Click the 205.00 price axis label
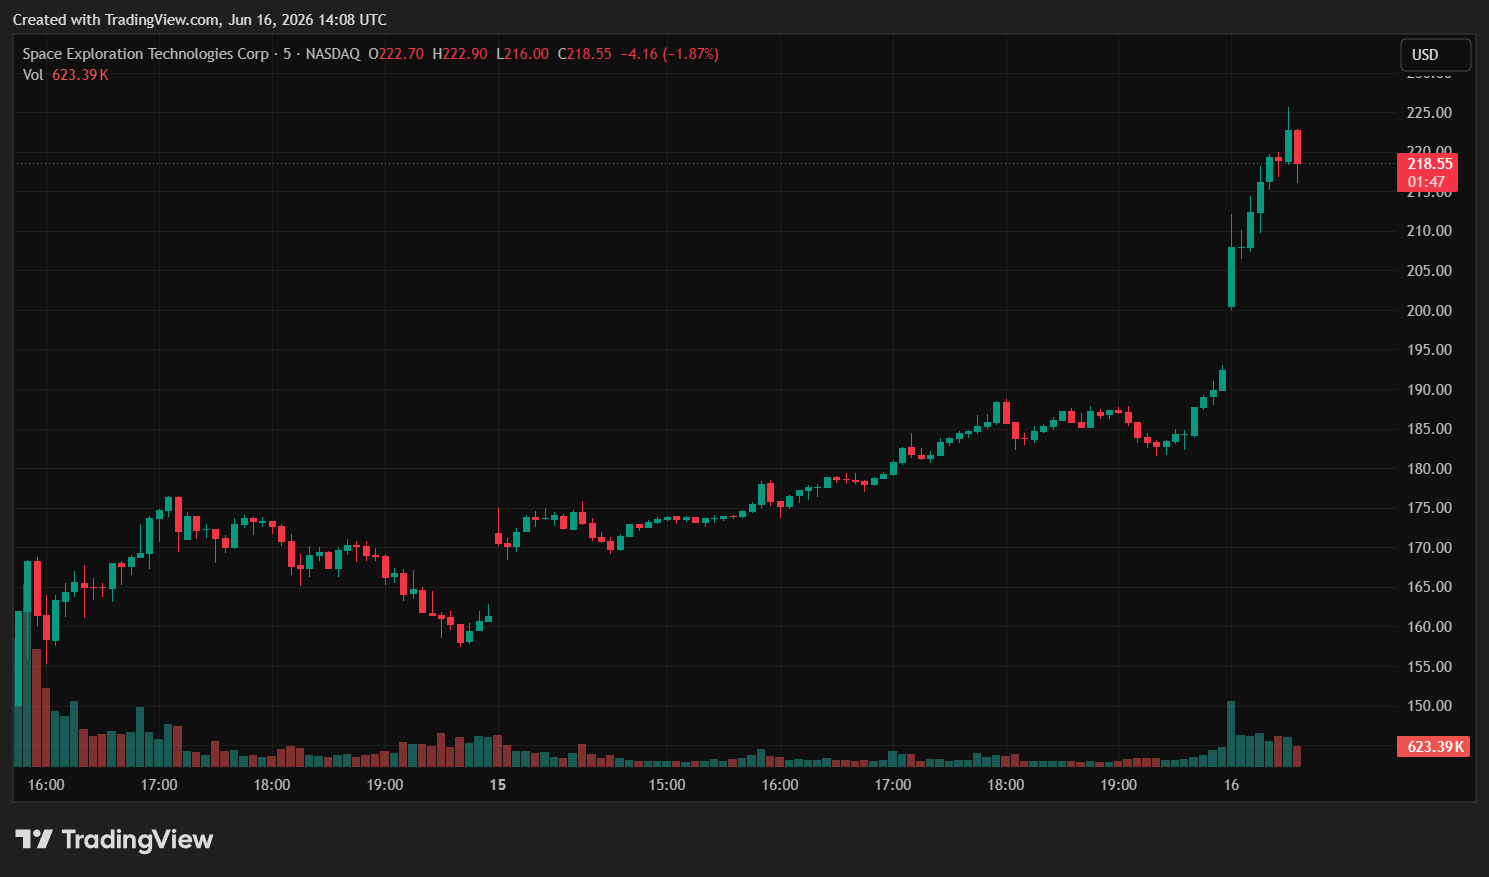 [x=1429, y=271]
